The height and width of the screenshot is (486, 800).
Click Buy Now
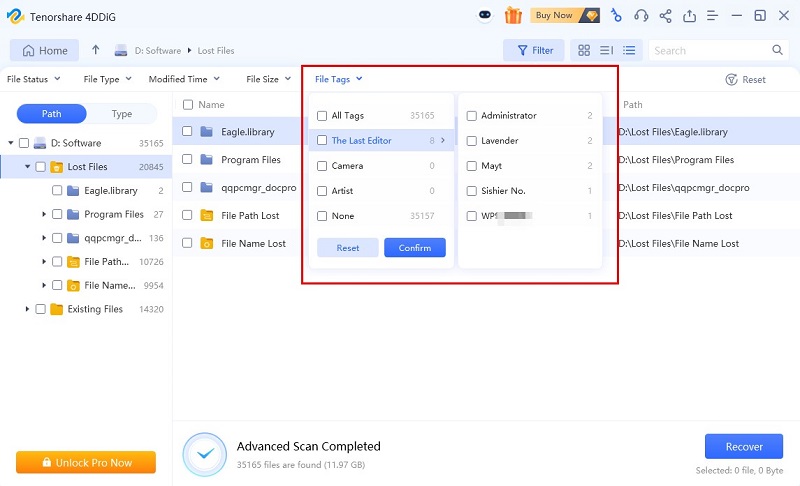[x=565, y=15]
